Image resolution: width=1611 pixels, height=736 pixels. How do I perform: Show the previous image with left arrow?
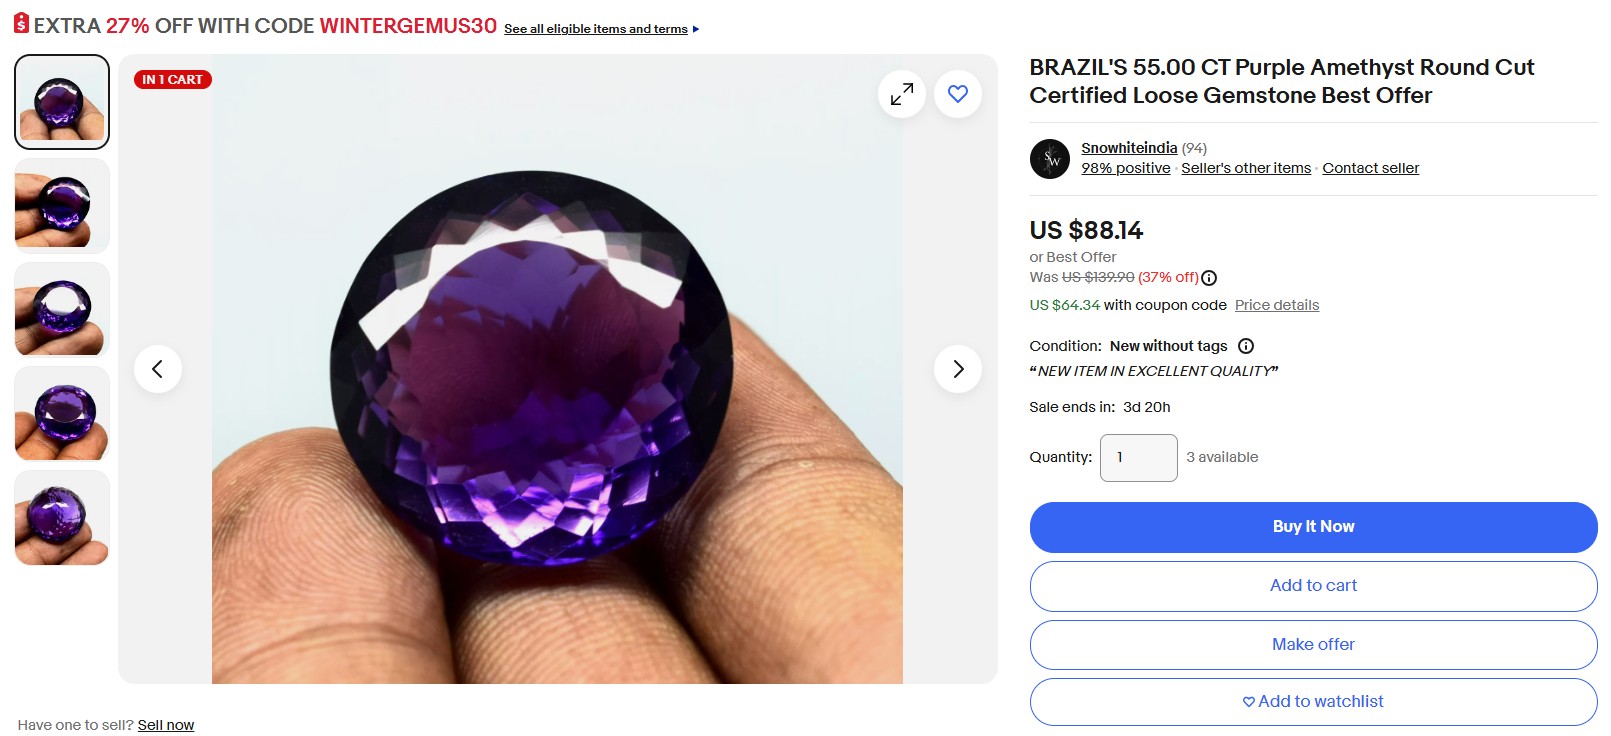coord(158,369)
